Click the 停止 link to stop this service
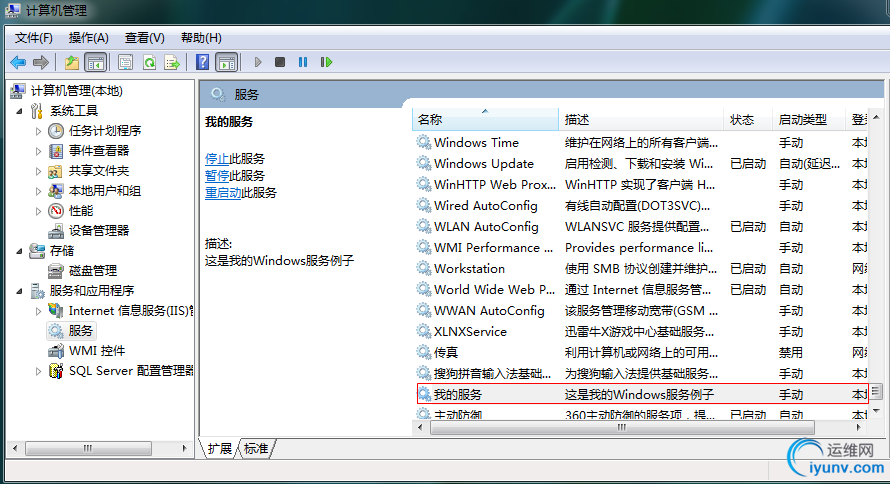Image resolution: width=890 pixels, height=484 pixels. (217, 159)
